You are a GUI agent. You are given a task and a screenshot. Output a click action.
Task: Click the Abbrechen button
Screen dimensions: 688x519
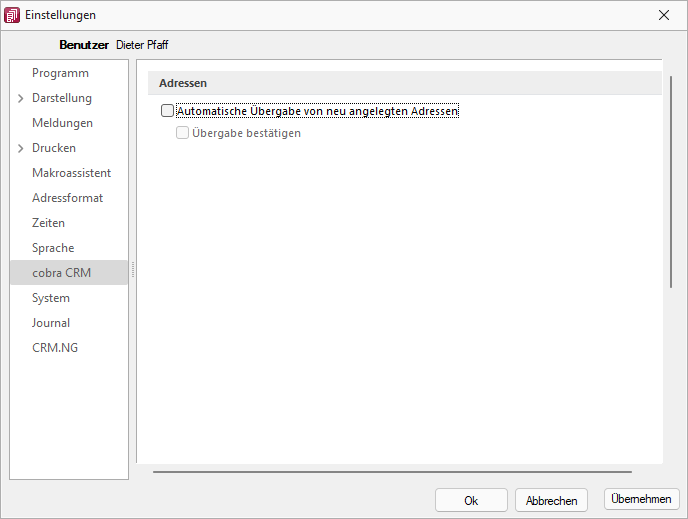point(551,500)
